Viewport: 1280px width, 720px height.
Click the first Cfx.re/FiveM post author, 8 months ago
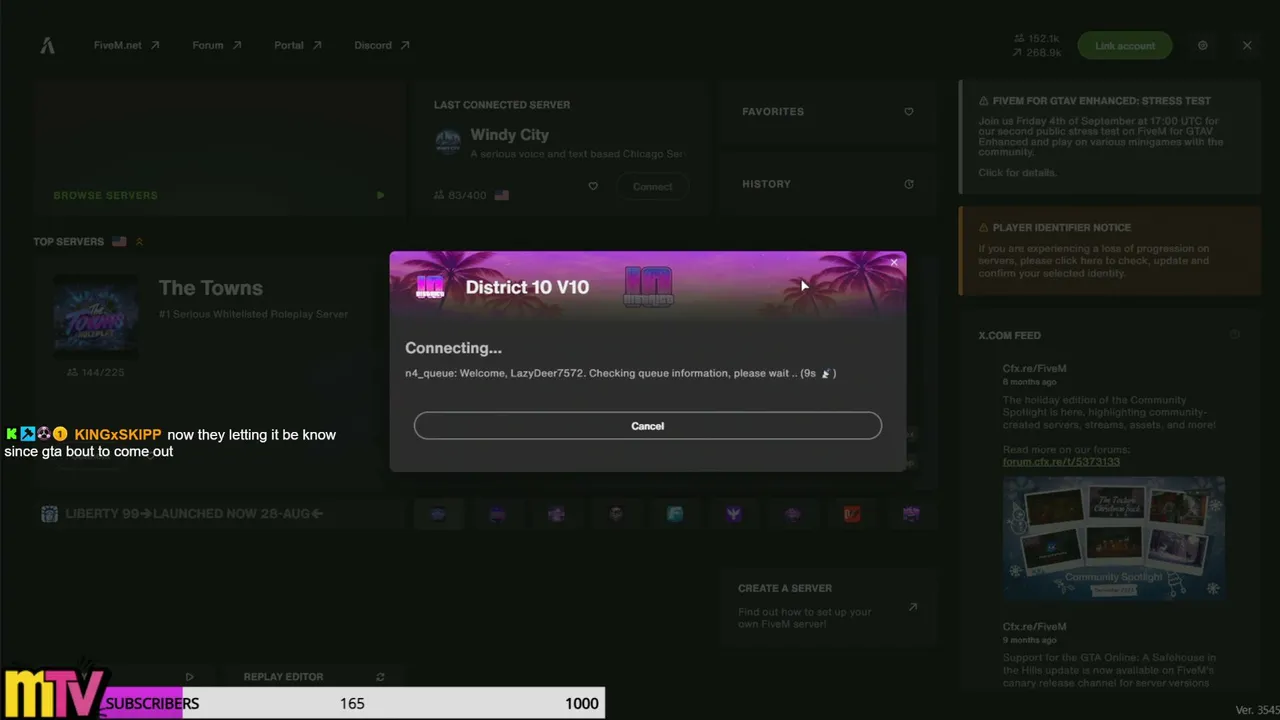tap(1035, 368)
